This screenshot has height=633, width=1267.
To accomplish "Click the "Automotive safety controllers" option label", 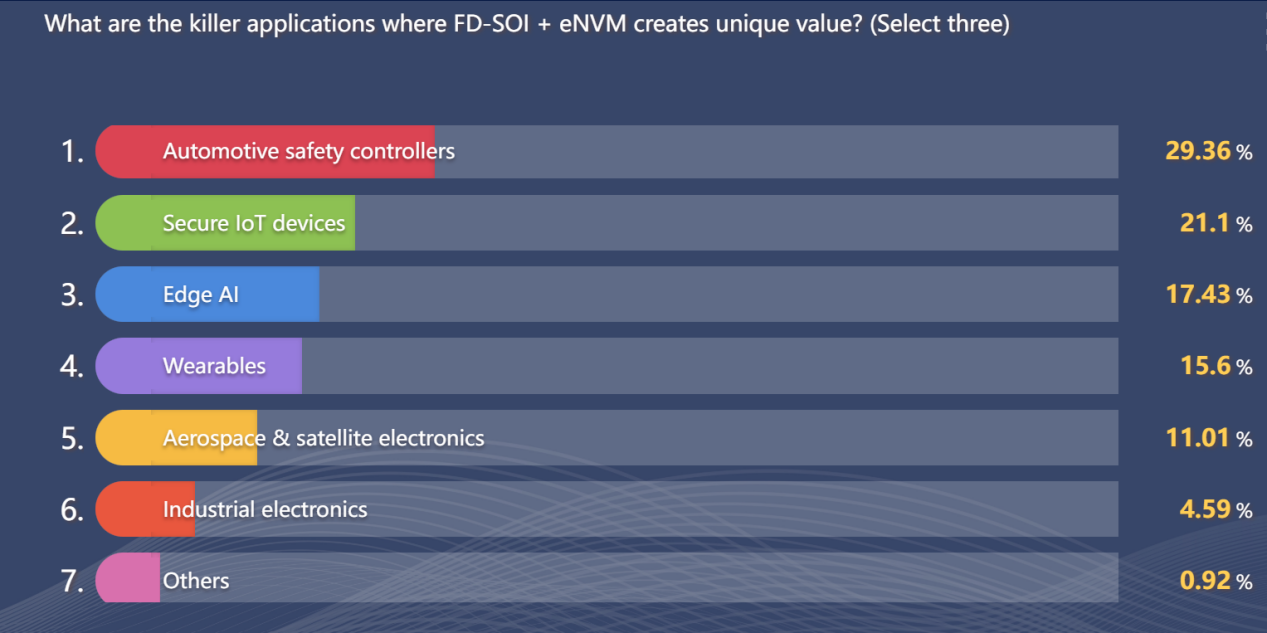I will [x=308, y=151].
